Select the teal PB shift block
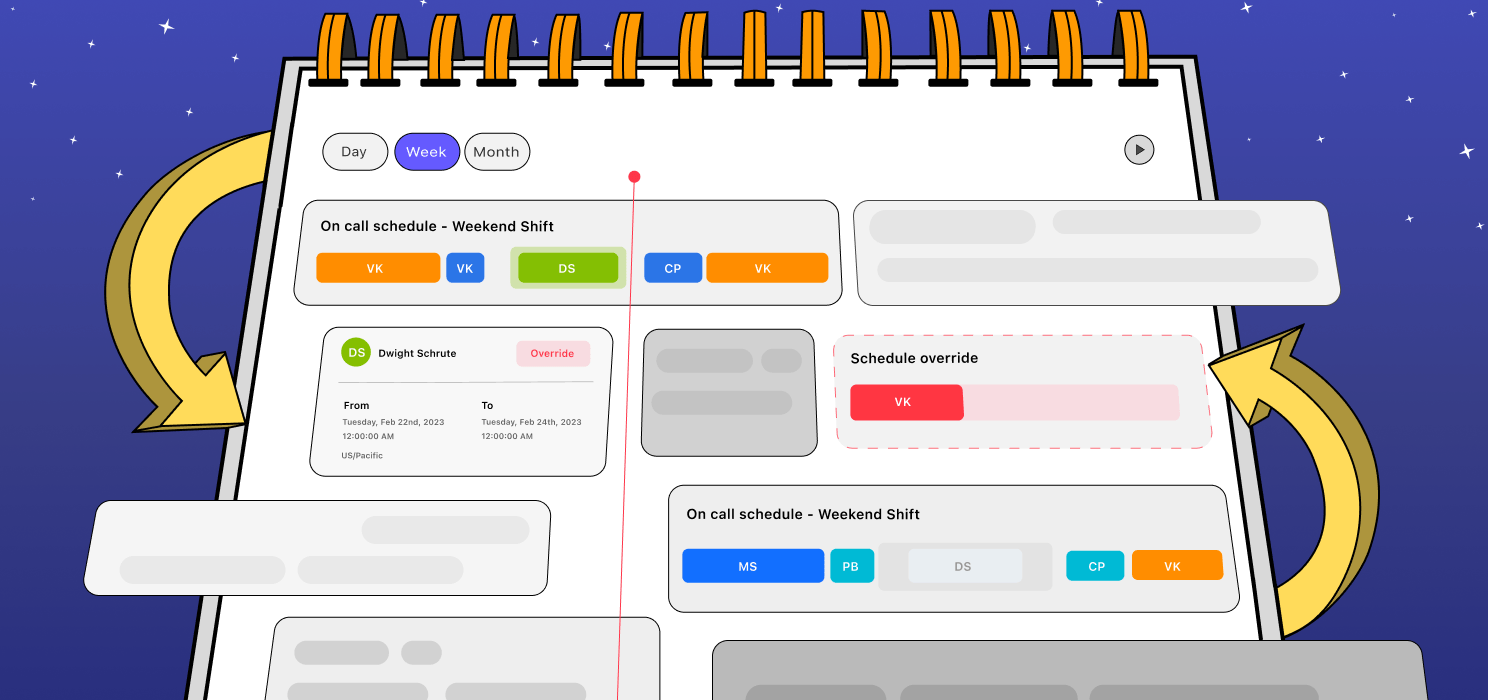The image size is (1488, 700). click(x=852, y=566)
